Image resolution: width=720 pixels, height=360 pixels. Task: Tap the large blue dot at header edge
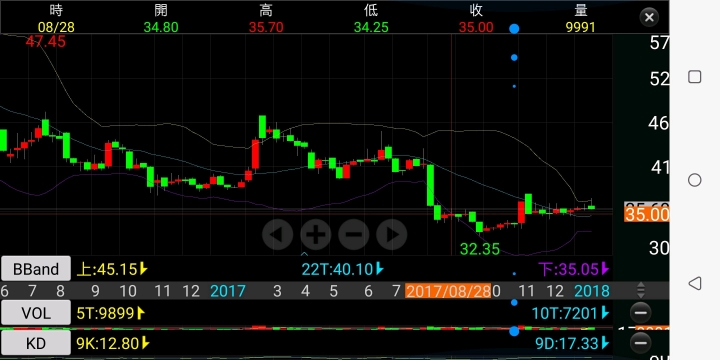tap(514, 29)
